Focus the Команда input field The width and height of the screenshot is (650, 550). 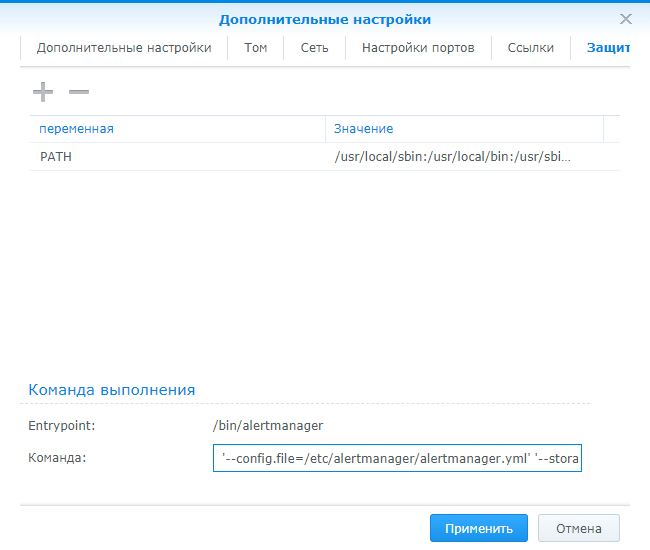(398, 459)
